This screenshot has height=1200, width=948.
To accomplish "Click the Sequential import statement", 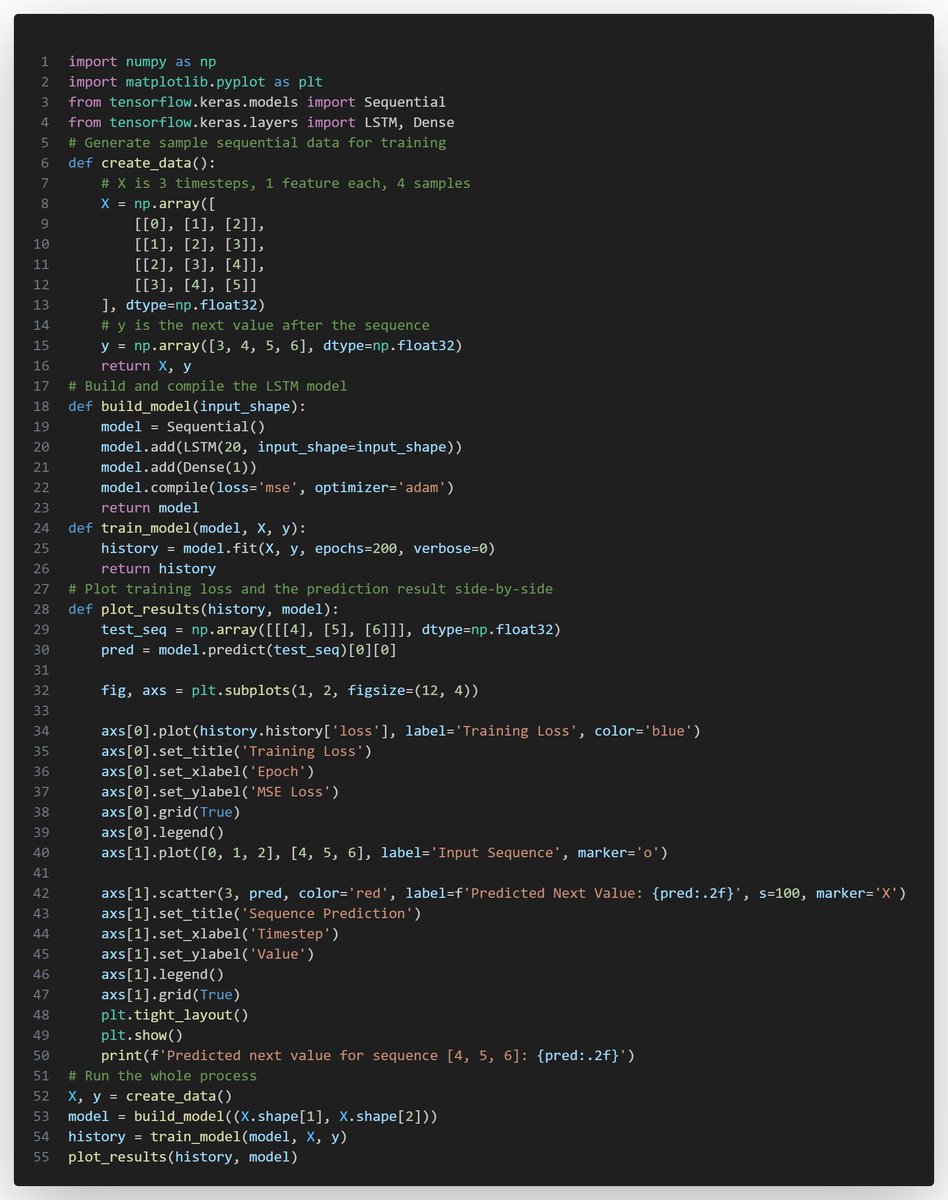I will [257, 102].
